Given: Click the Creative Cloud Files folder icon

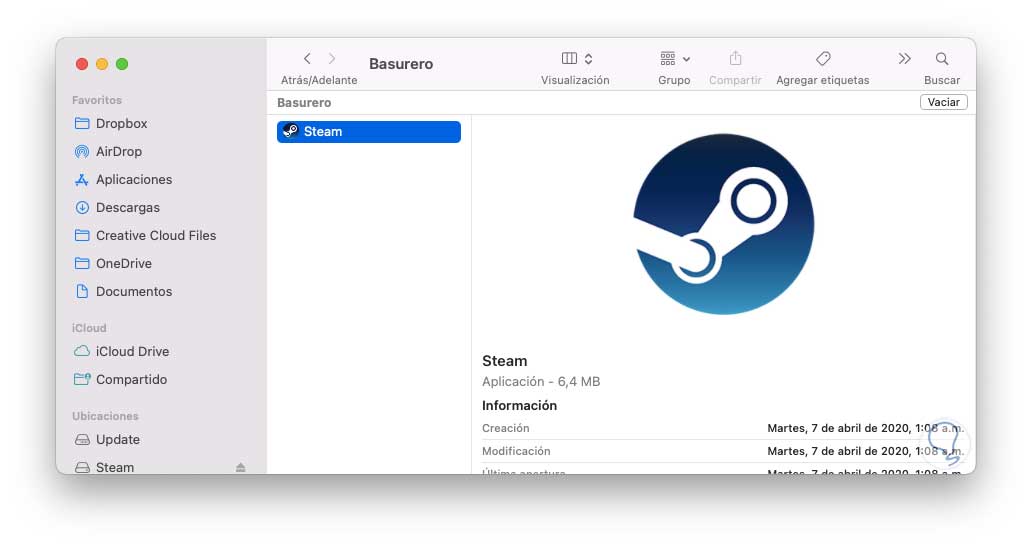Looking at the screenshot, I should click(x=82, y=236).
